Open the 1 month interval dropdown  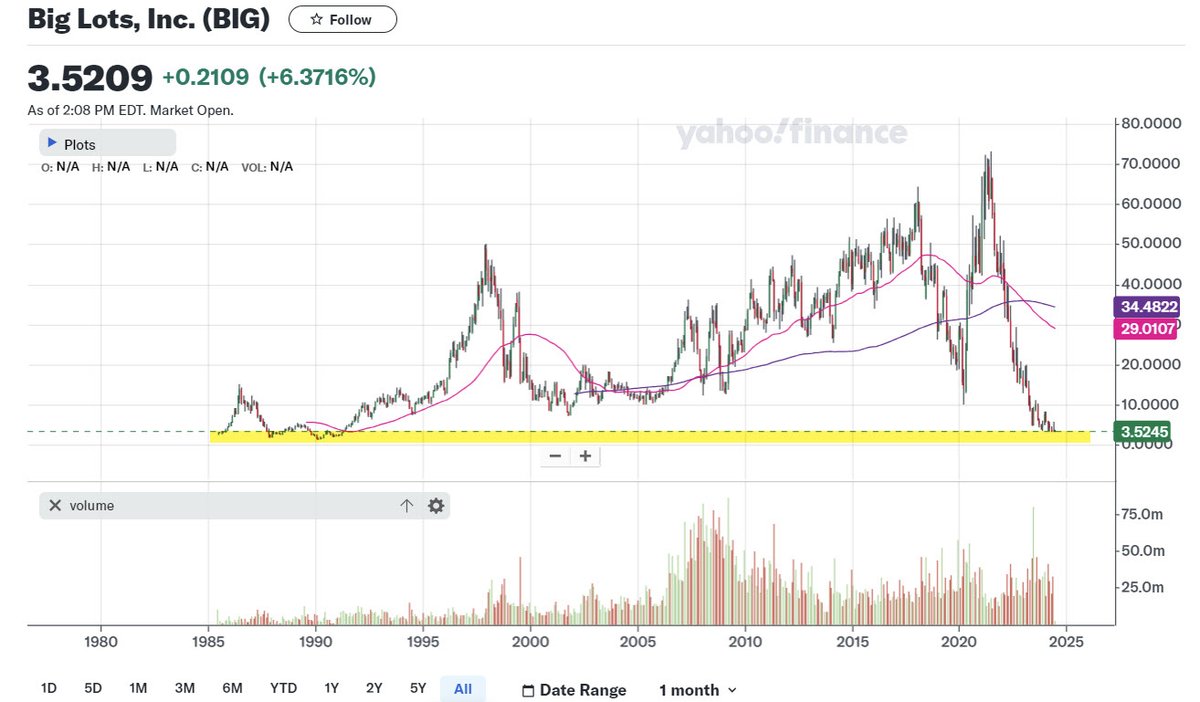pyautogui.click(x=698, y=690)
